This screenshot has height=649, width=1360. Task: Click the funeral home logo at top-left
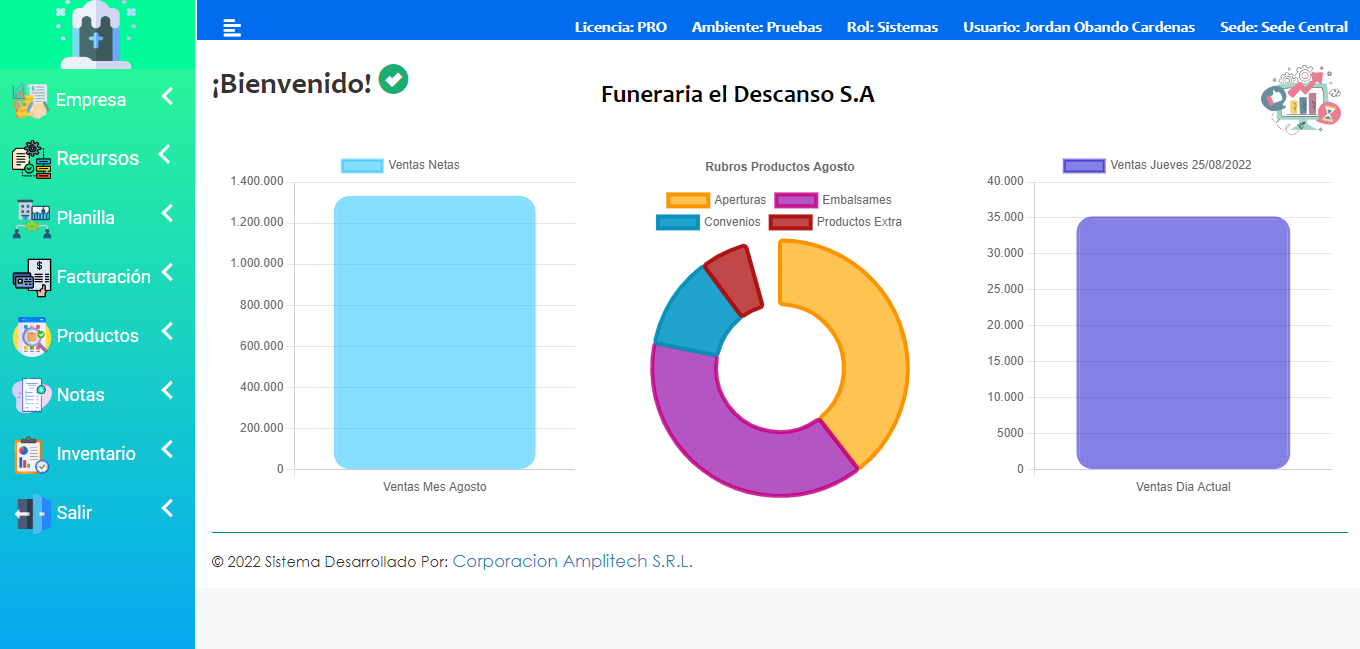point(95,35)
